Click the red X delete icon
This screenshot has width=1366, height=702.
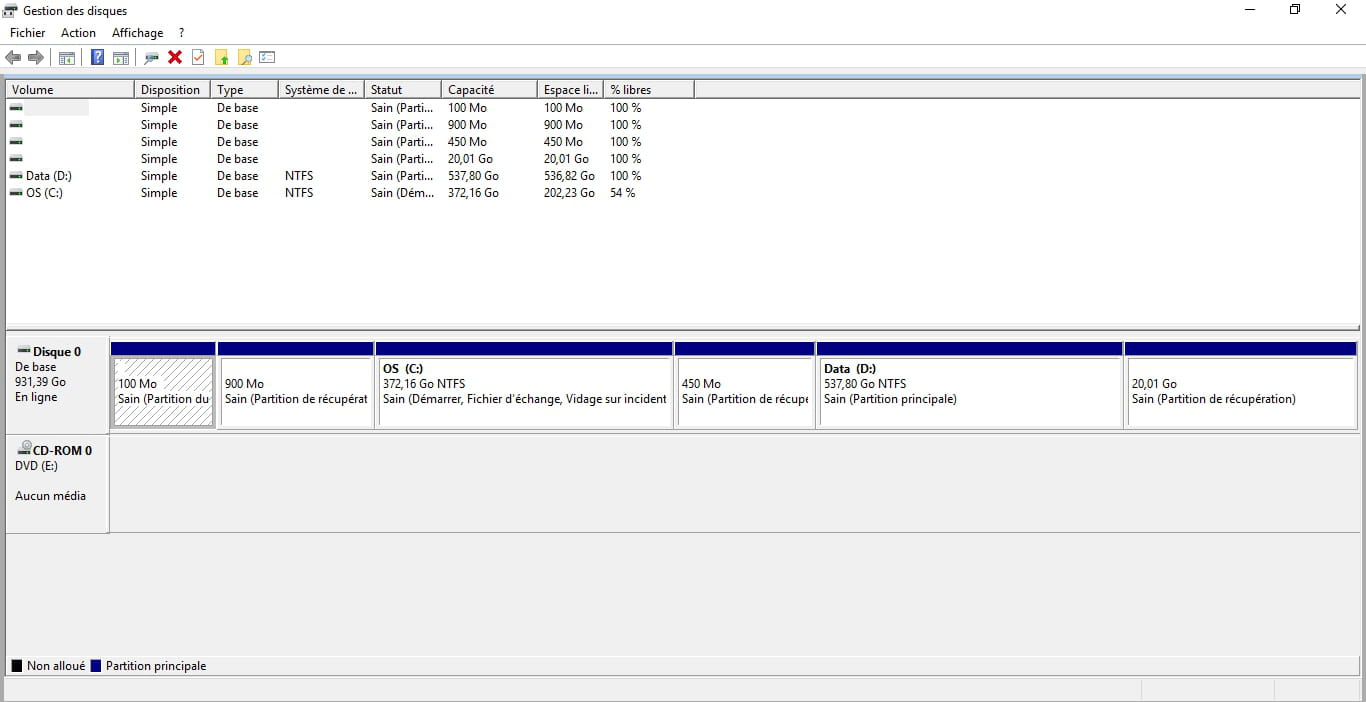[175, 57]
